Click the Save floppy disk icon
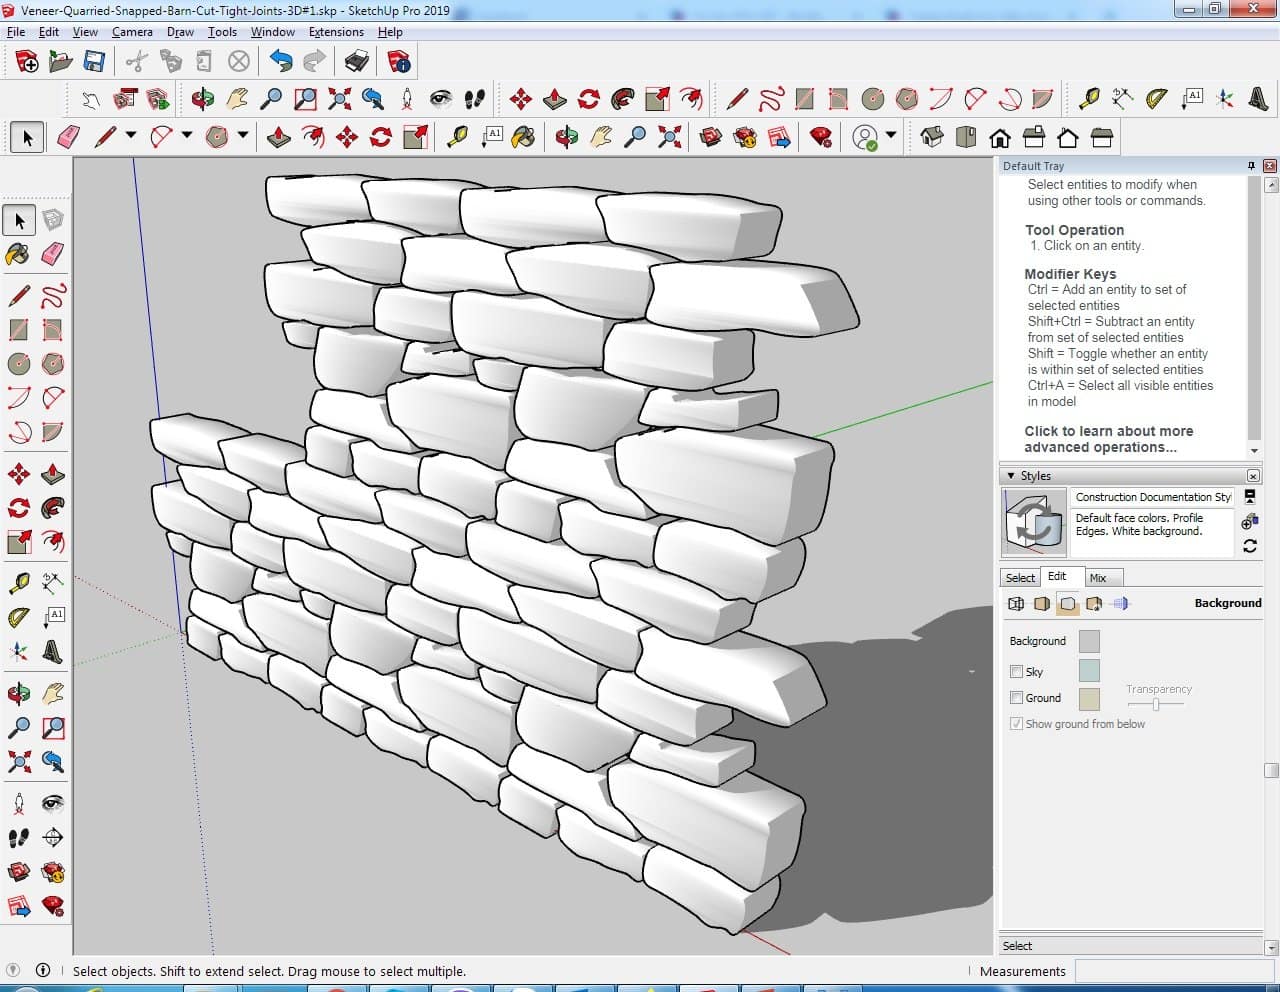1280x992 pixels. [x=94, y=62]
